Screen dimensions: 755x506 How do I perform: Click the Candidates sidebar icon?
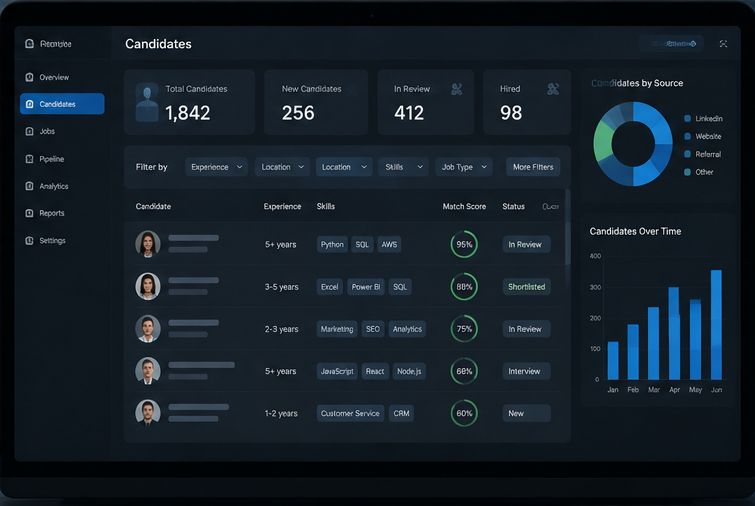pyautogui.click(x=29, y=104)
